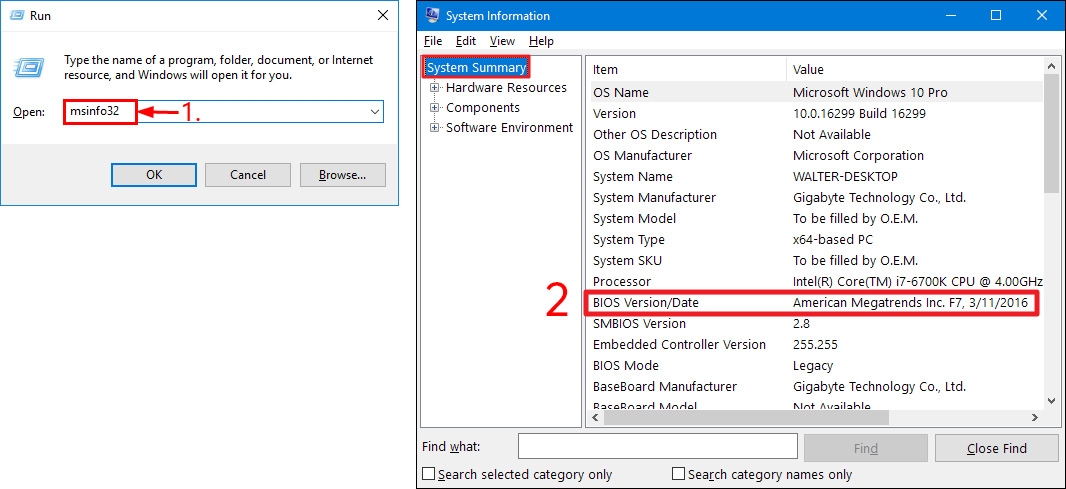
Task: Select System Summary in the tree
Action: pos(476,67)
